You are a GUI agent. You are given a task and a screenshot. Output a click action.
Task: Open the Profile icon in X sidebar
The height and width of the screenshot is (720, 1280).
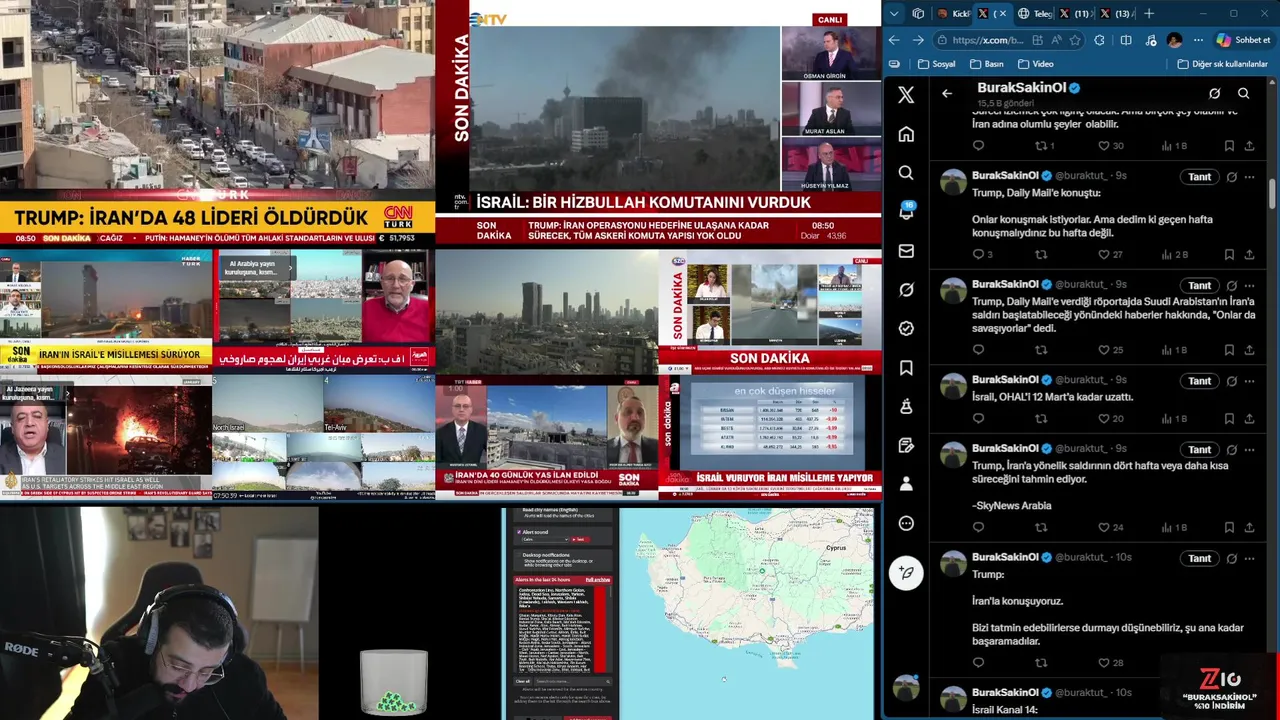906,484
